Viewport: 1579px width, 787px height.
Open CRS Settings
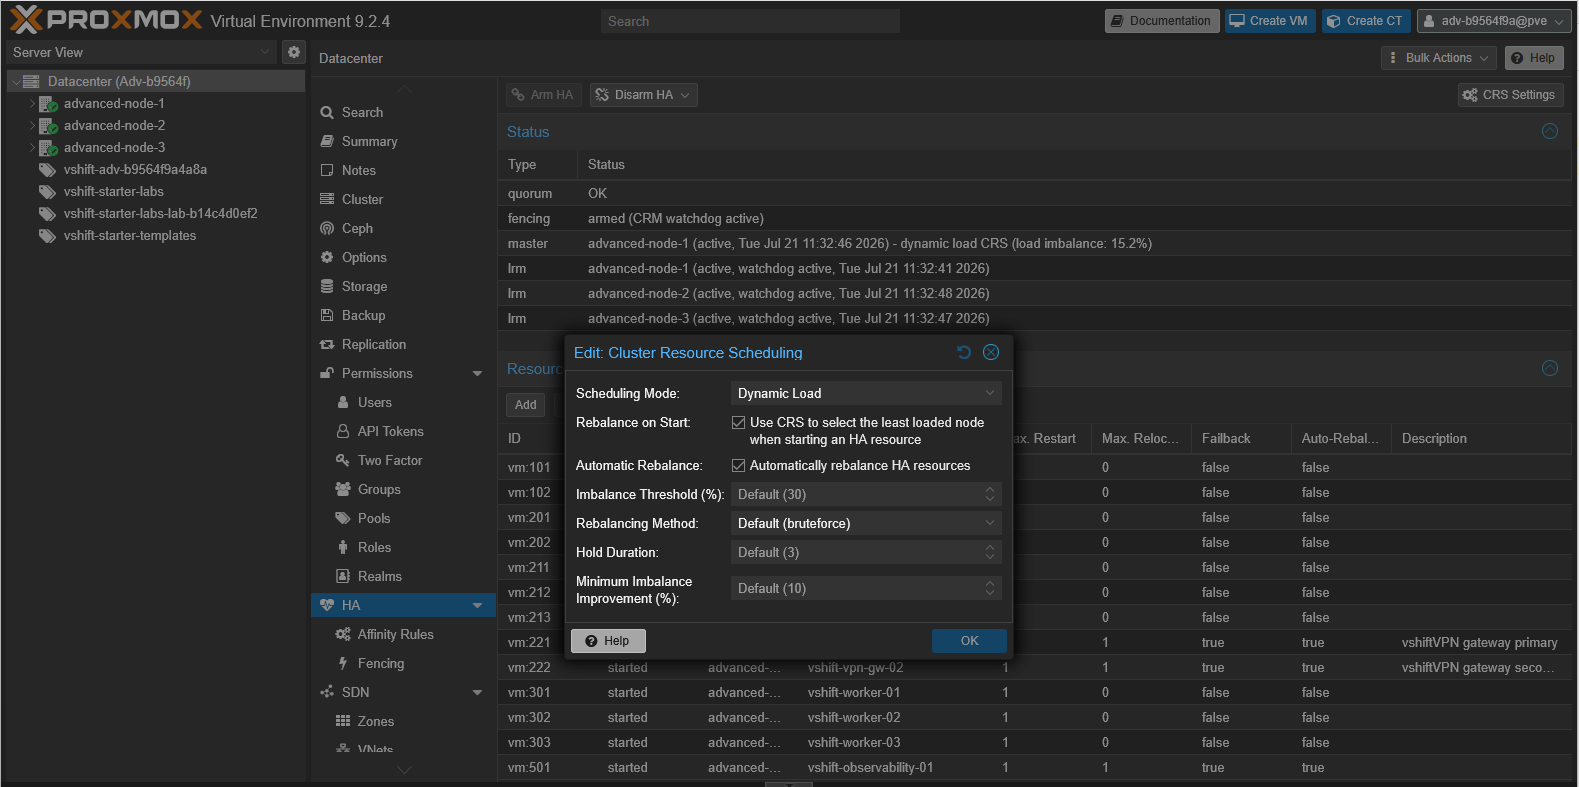[x=1509, y=95]
